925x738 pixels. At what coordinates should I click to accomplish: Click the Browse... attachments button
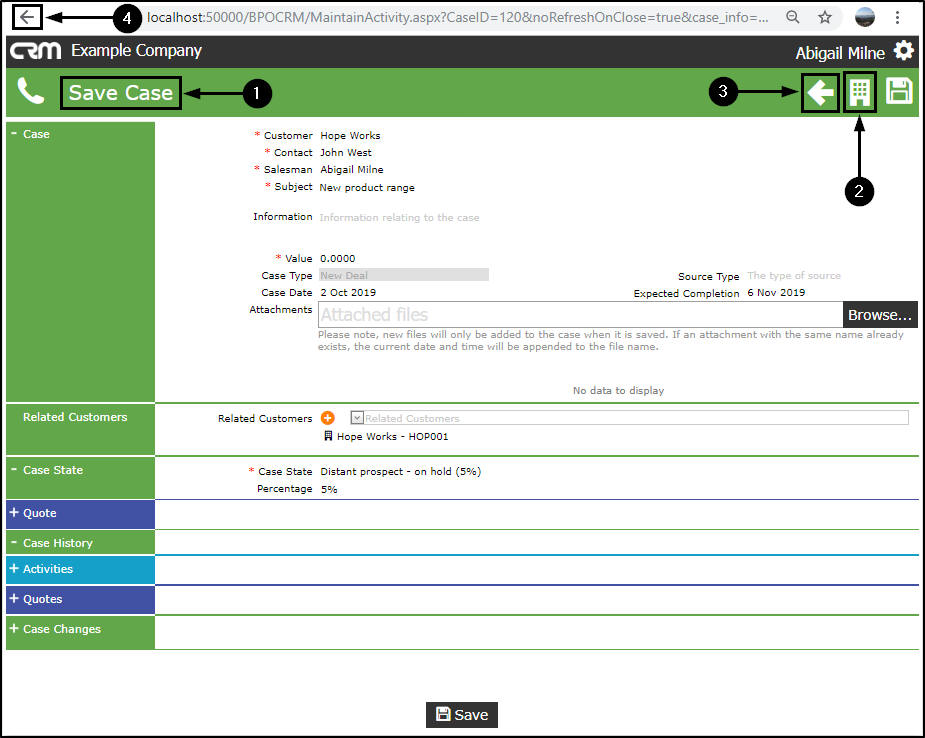click(880, 315)
